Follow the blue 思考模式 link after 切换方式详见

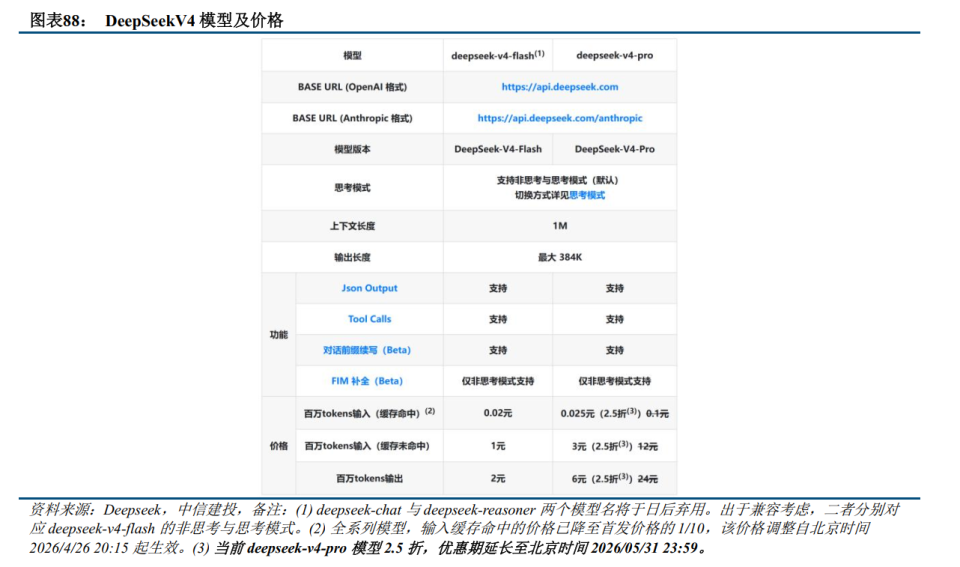coord(587,195)
